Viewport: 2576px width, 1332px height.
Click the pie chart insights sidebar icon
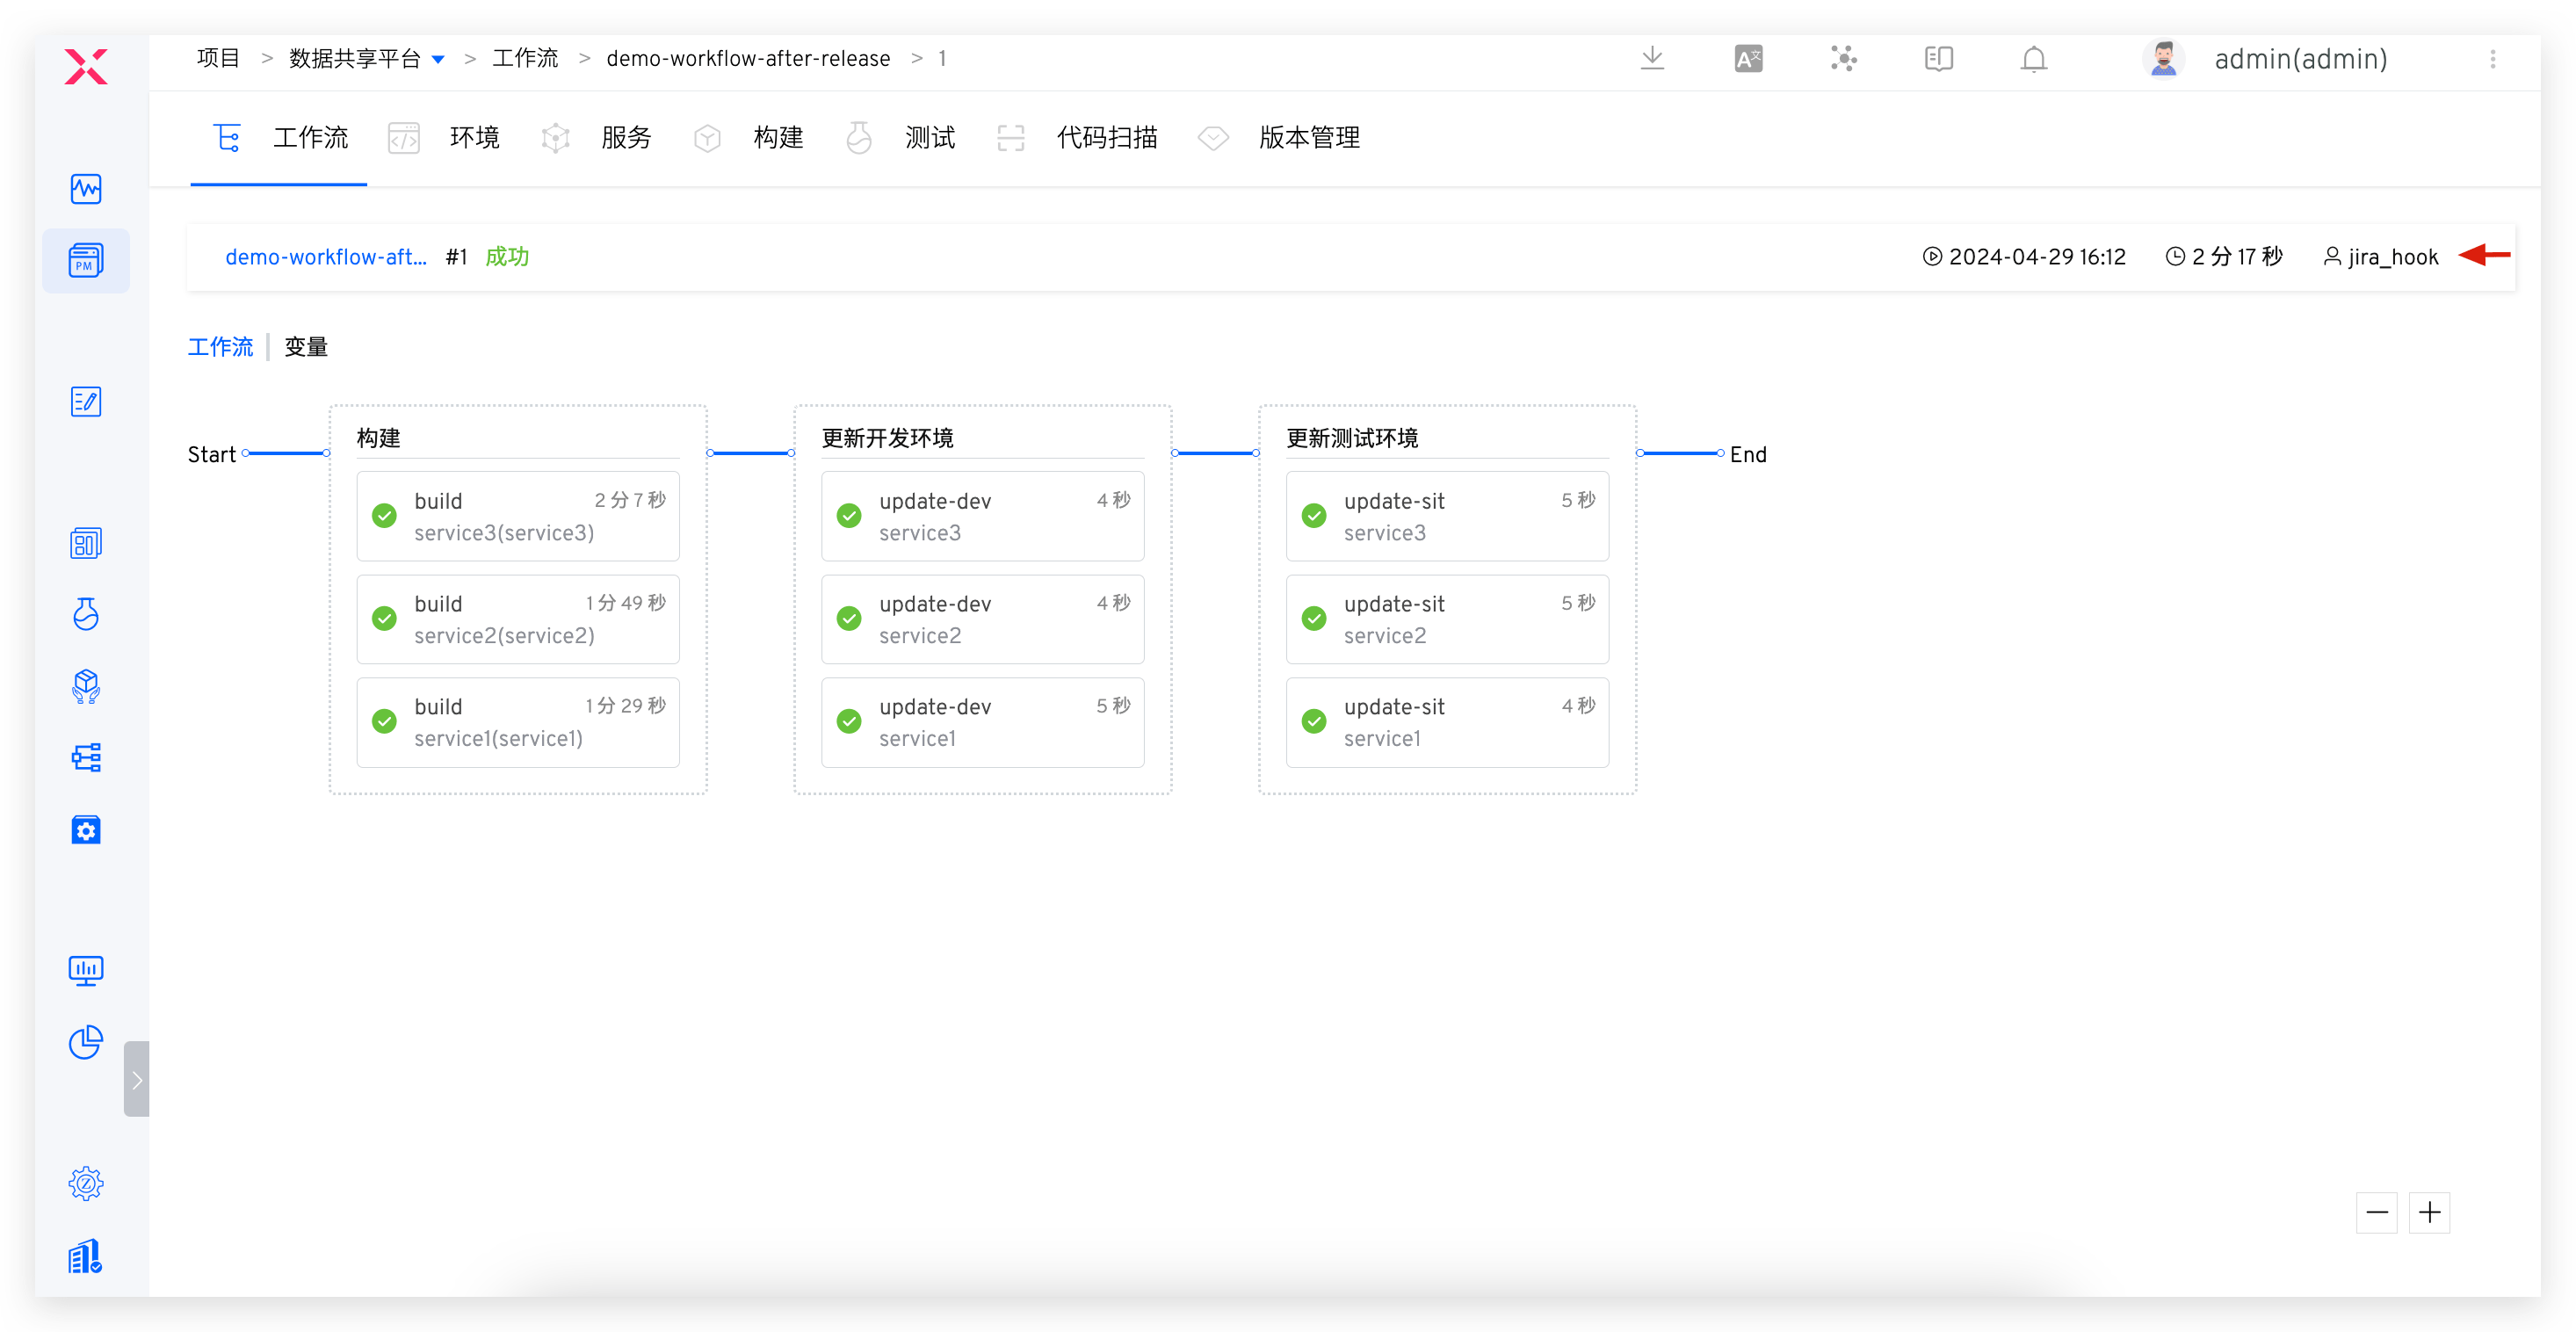(86, 1042)
